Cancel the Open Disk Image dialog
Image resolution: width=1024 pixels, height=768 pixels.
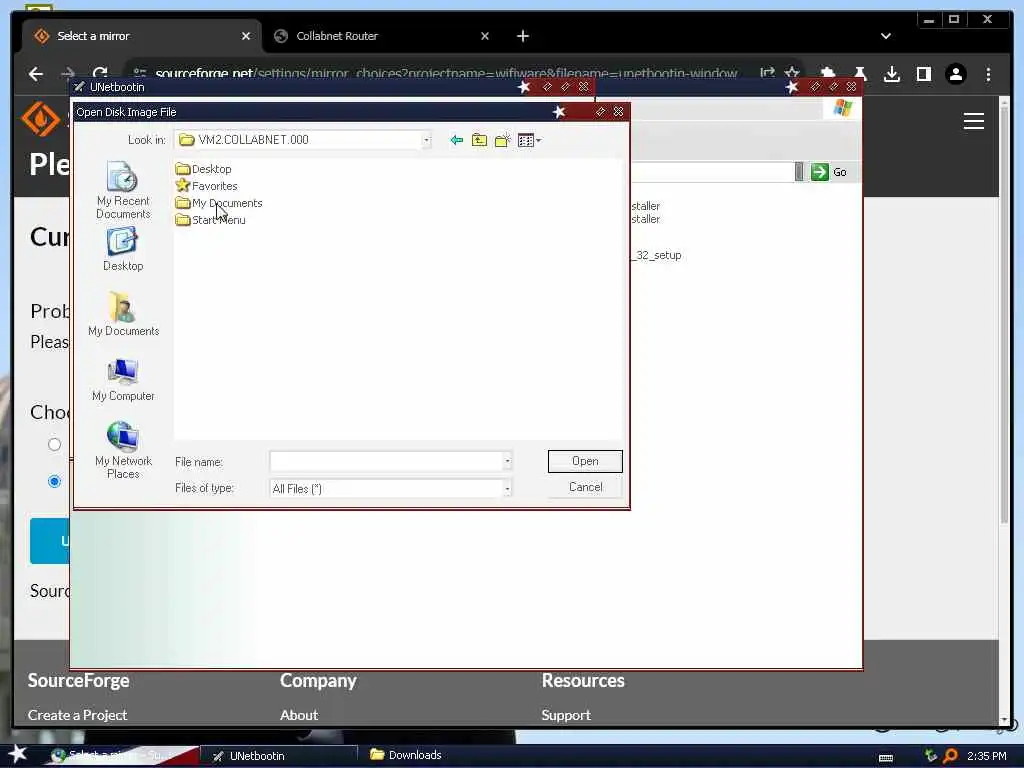coord(585,487)
